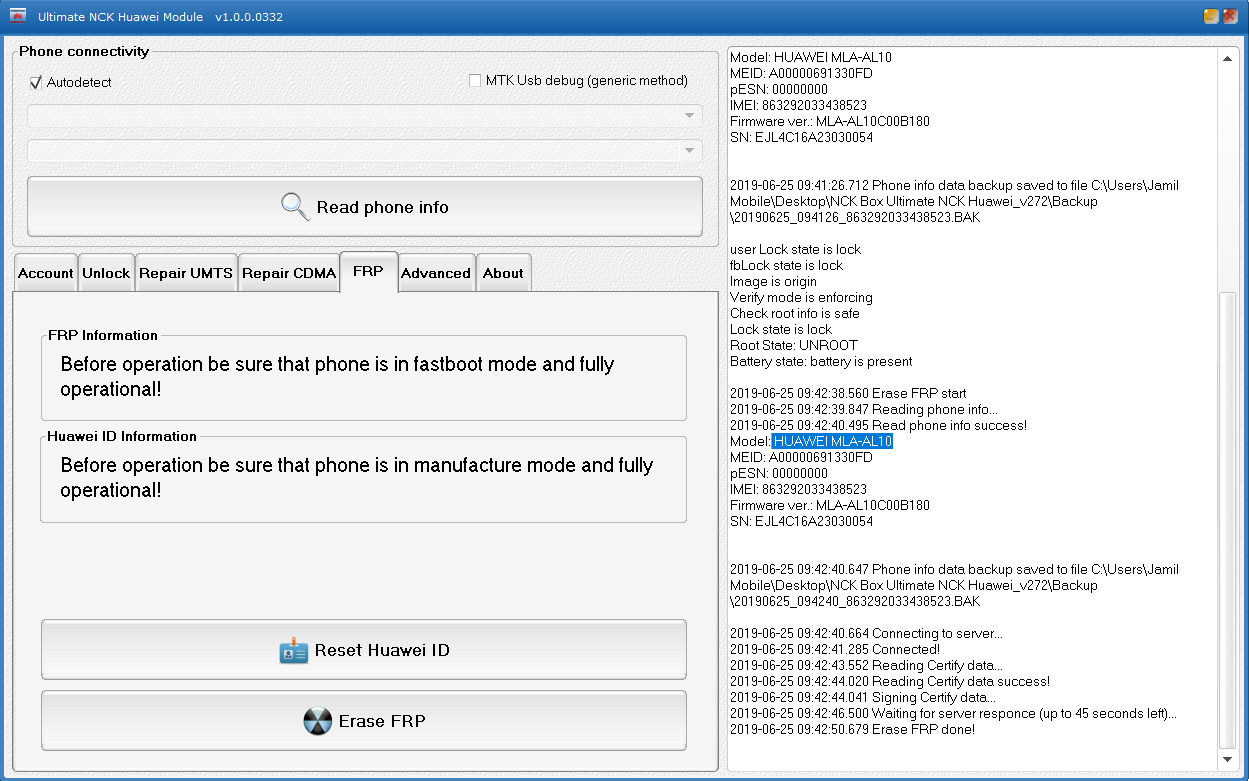
Task: Toggle the Autodetect checkbox
Action: tap(37, 82)
